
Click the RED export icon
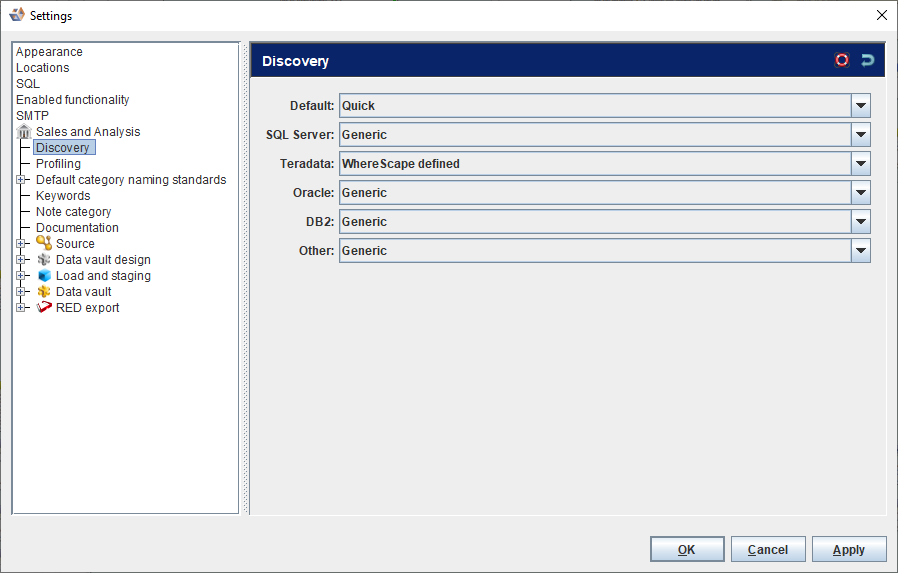pyautogui.click(x=44, y=308)
